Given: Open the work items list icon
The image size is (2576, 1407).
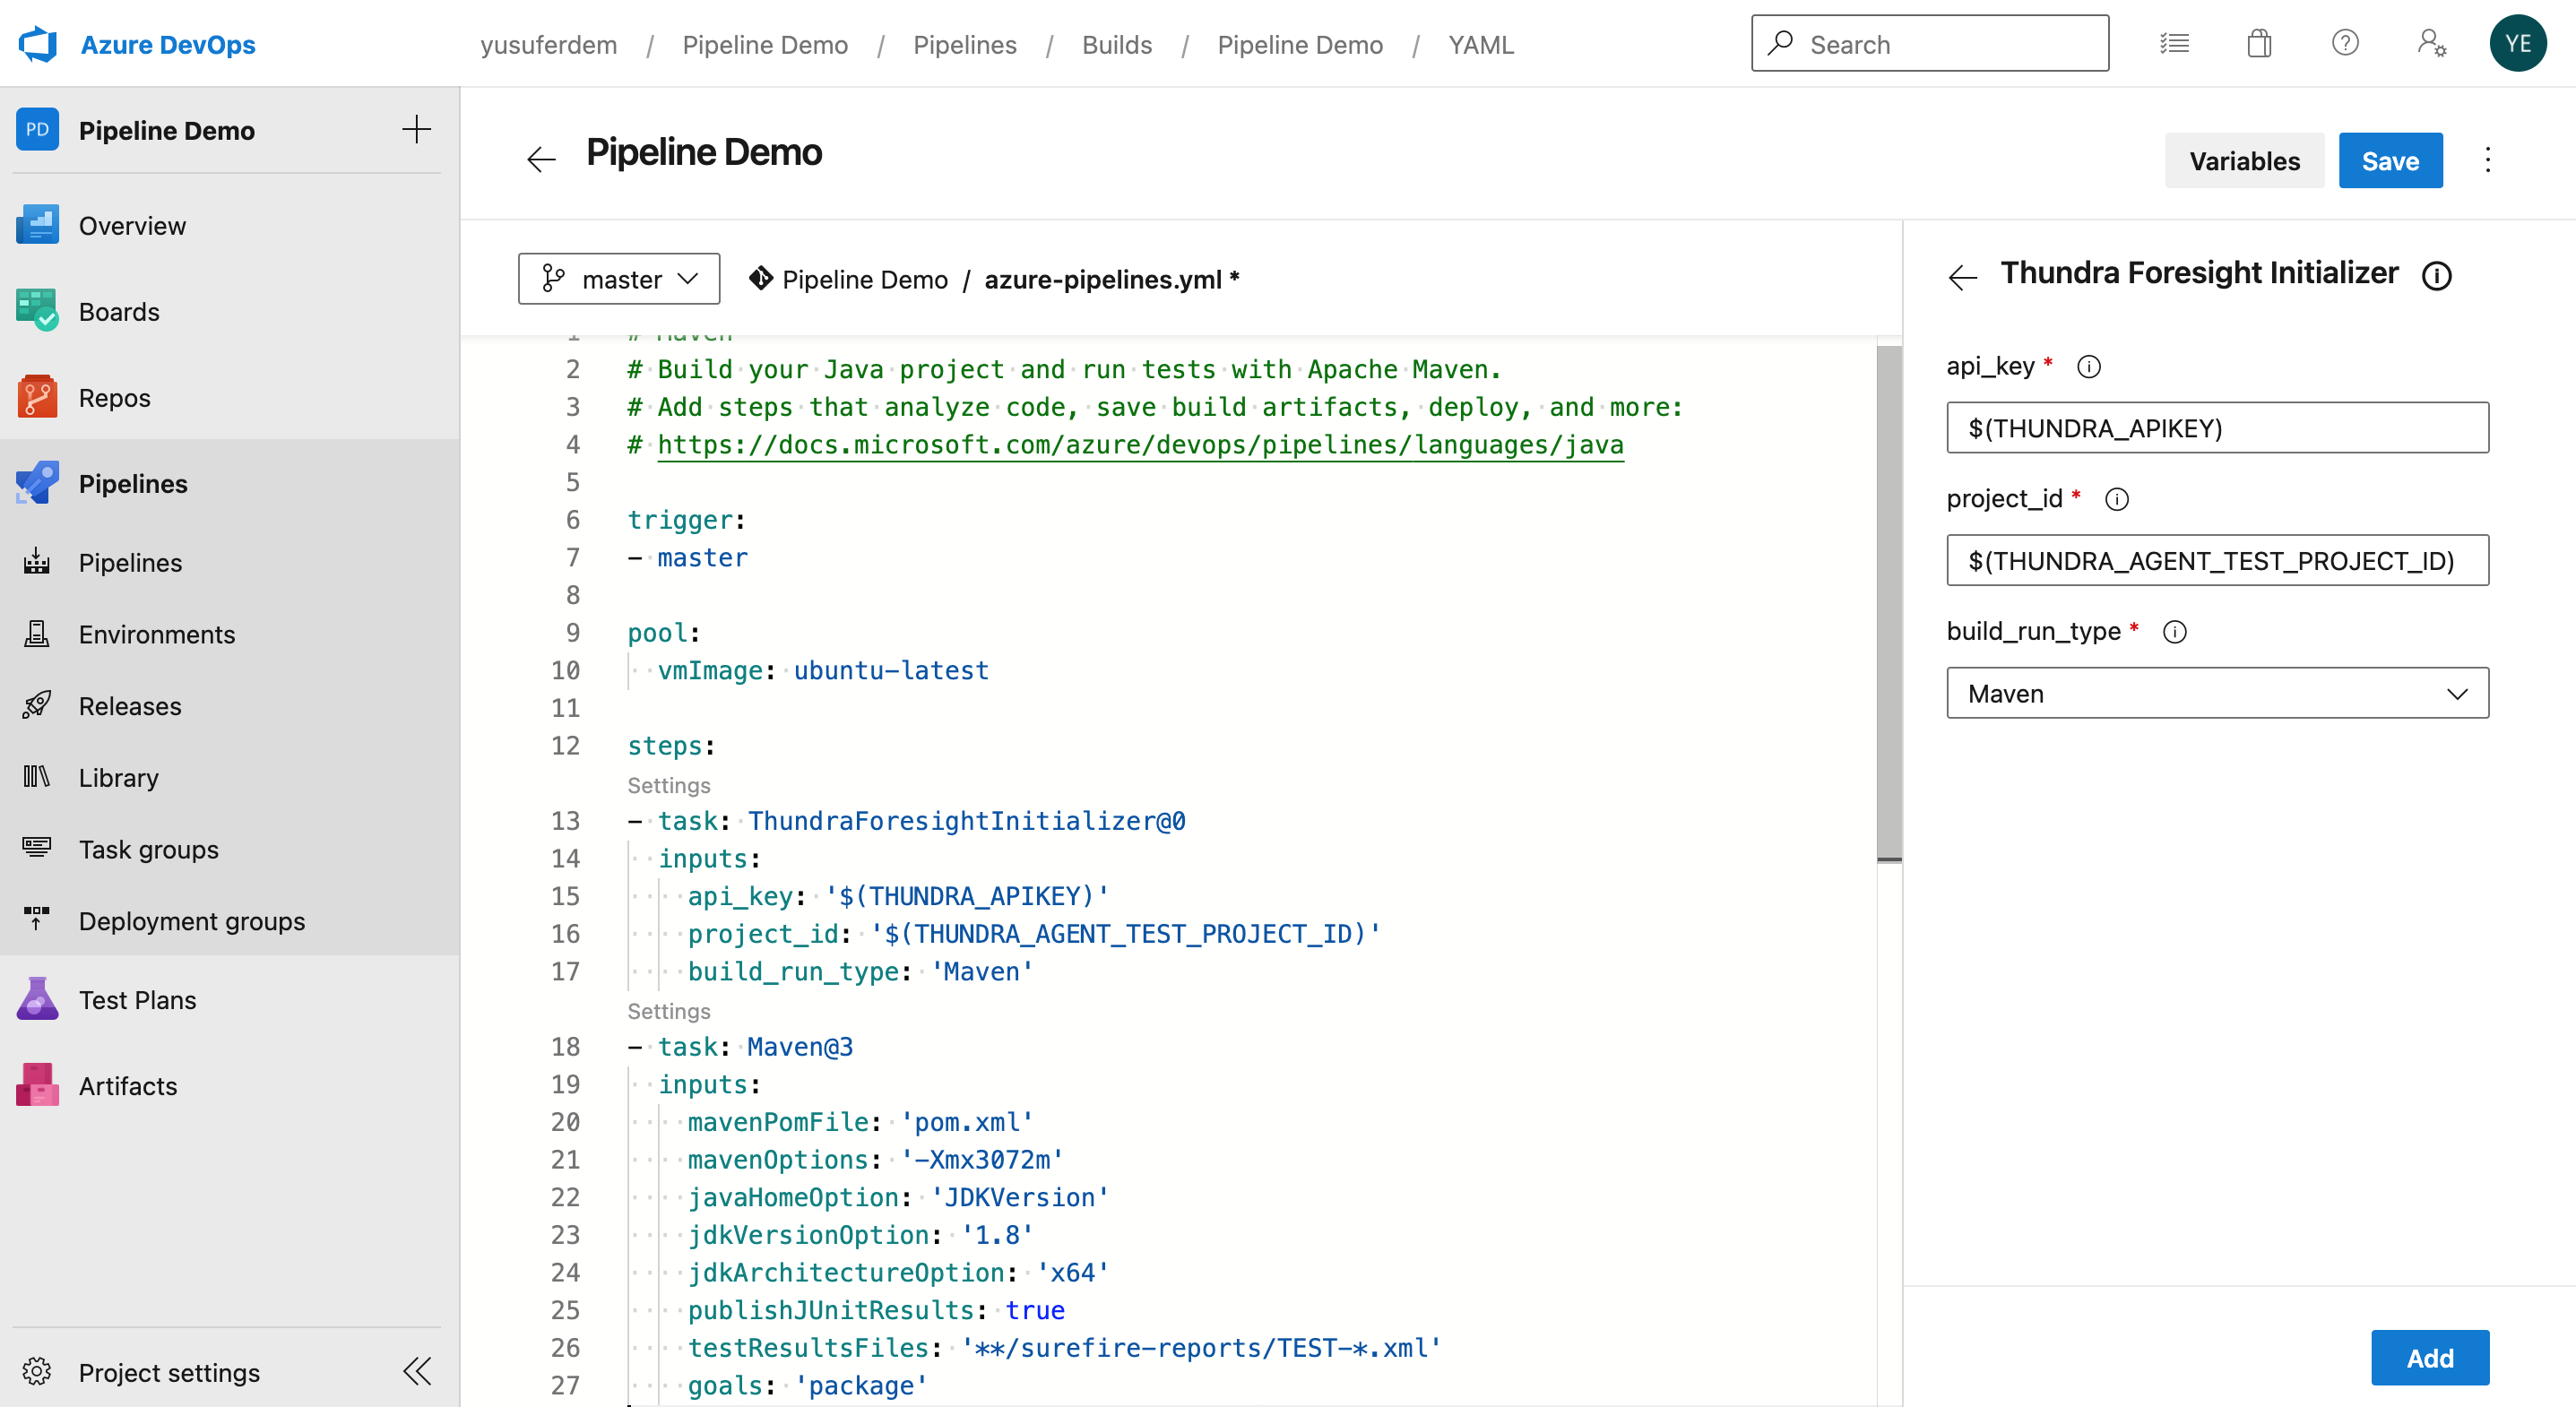Looking at the screenshot, I should tap(2174, 44).
